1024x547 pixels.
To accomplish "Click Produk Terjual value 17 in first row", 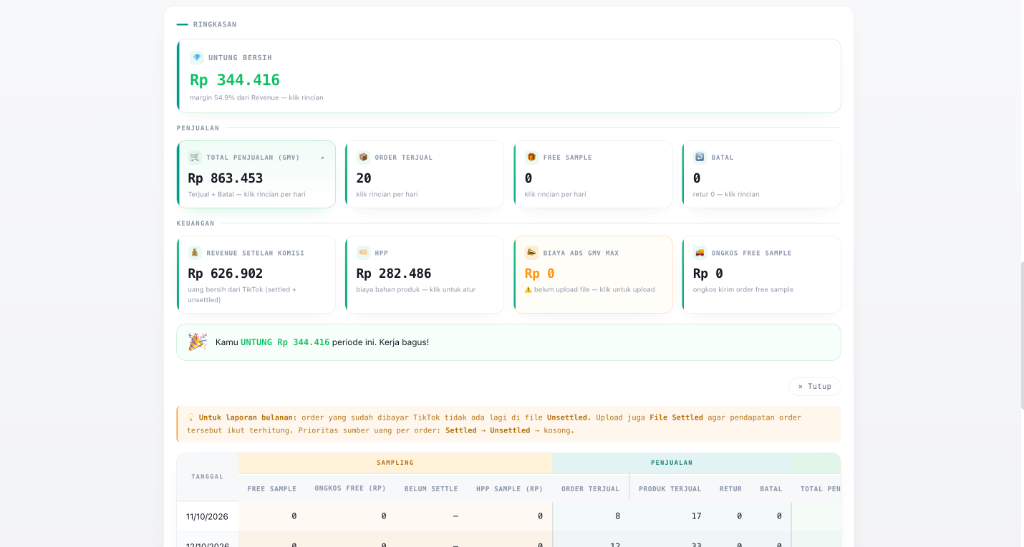I will 696,516.
